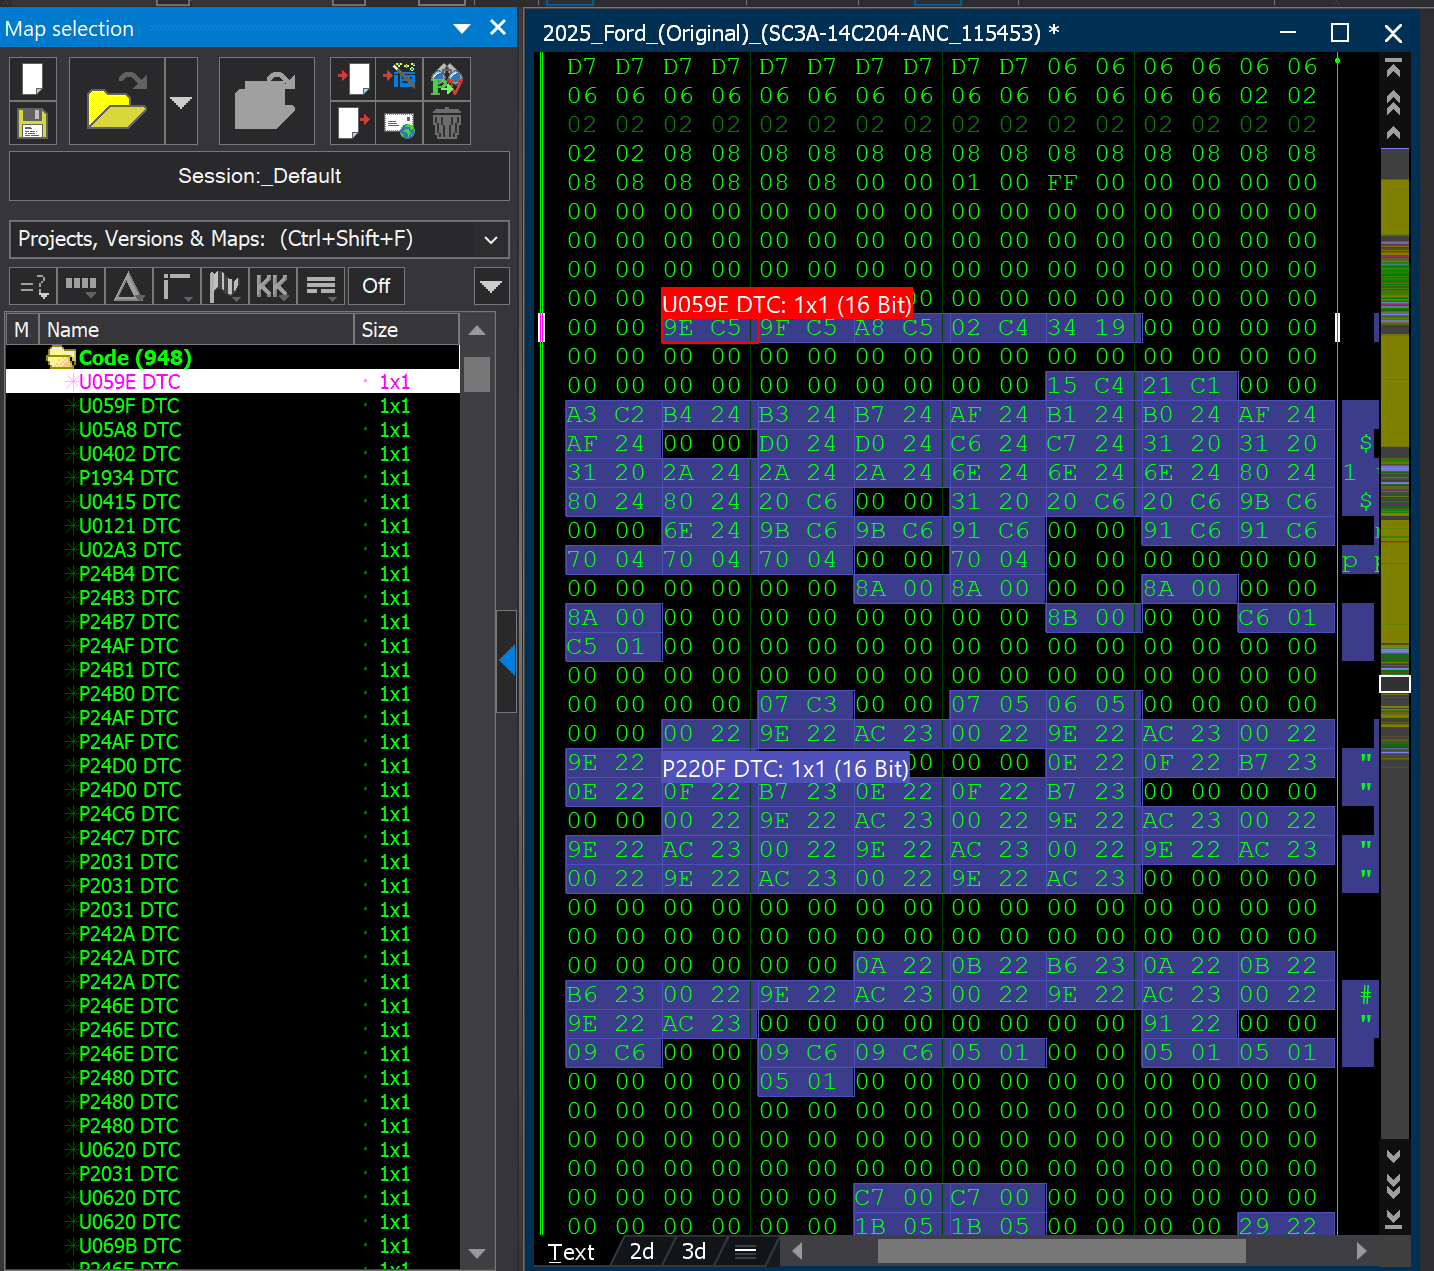Create a new project
This screenshot has width=1434, height=1271.
point(32,78)
